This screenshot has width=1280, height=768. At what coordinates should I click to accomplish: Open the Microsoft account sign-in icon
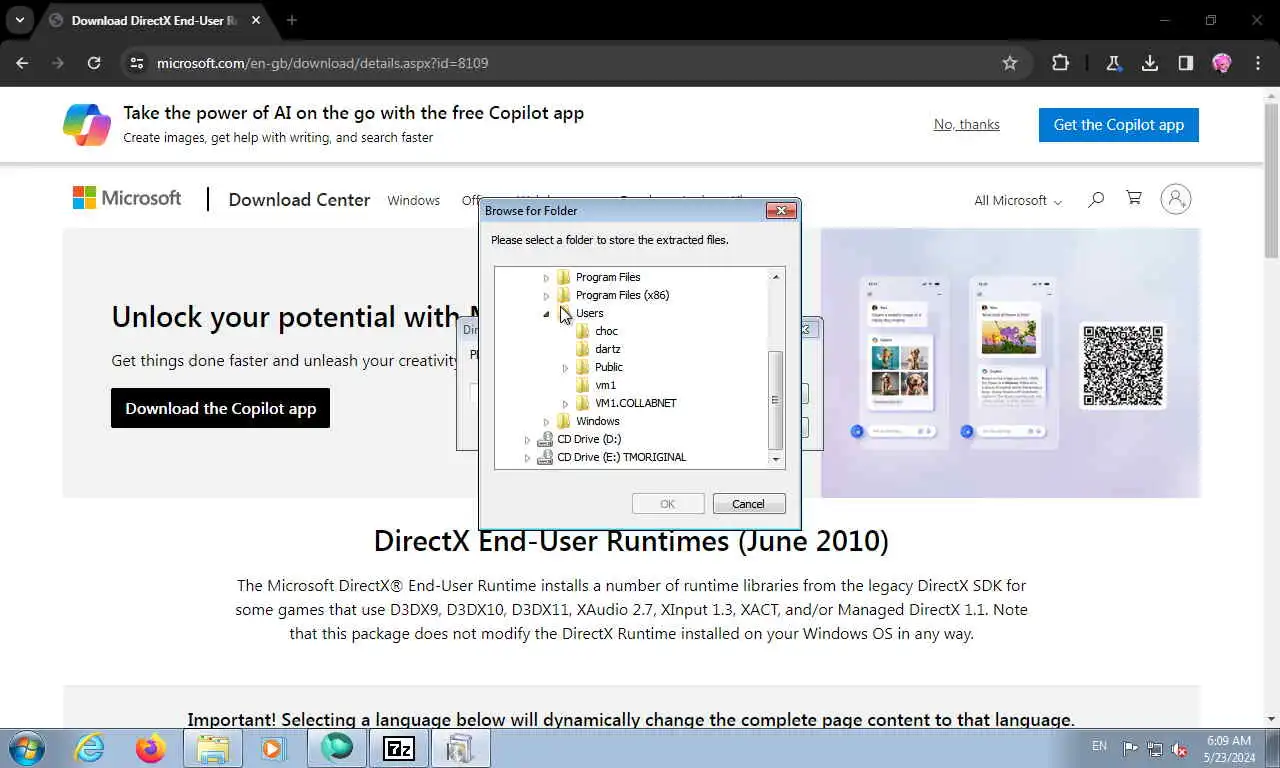(x=1176, y=199)
